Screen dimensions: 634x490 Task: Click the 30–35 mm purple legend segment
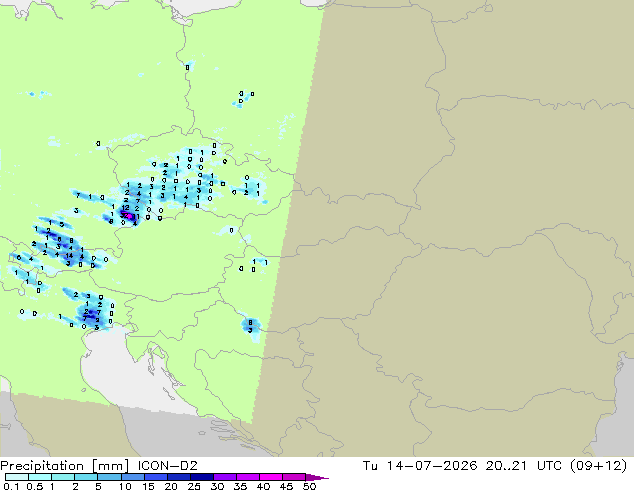pyautogui.click(x=224, y=477)
